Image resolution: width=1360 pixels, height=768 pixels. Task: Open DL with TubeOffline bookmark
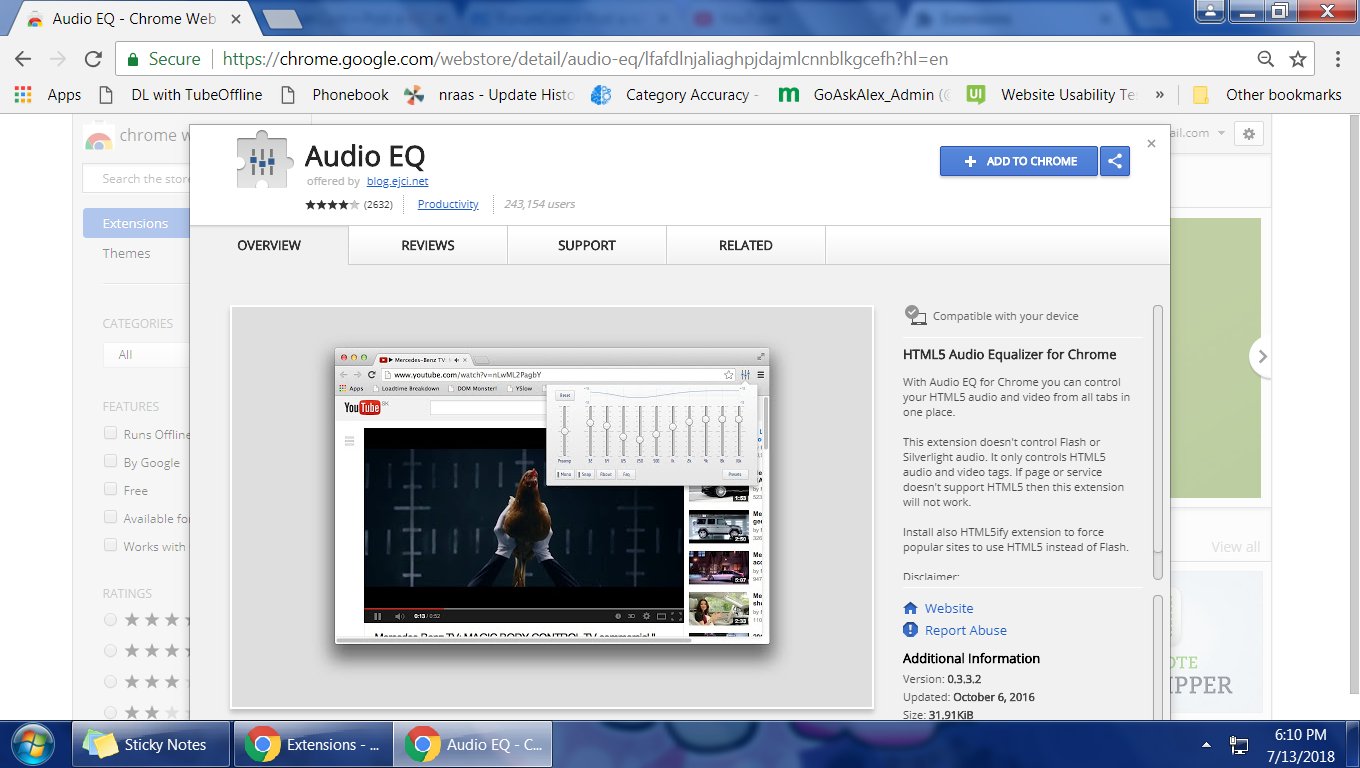180,94
